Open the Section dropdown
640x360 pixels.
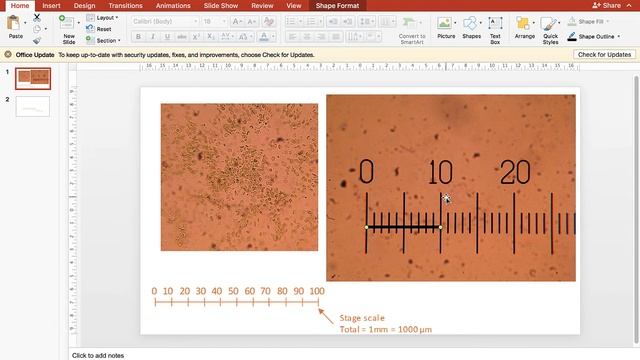103,40
